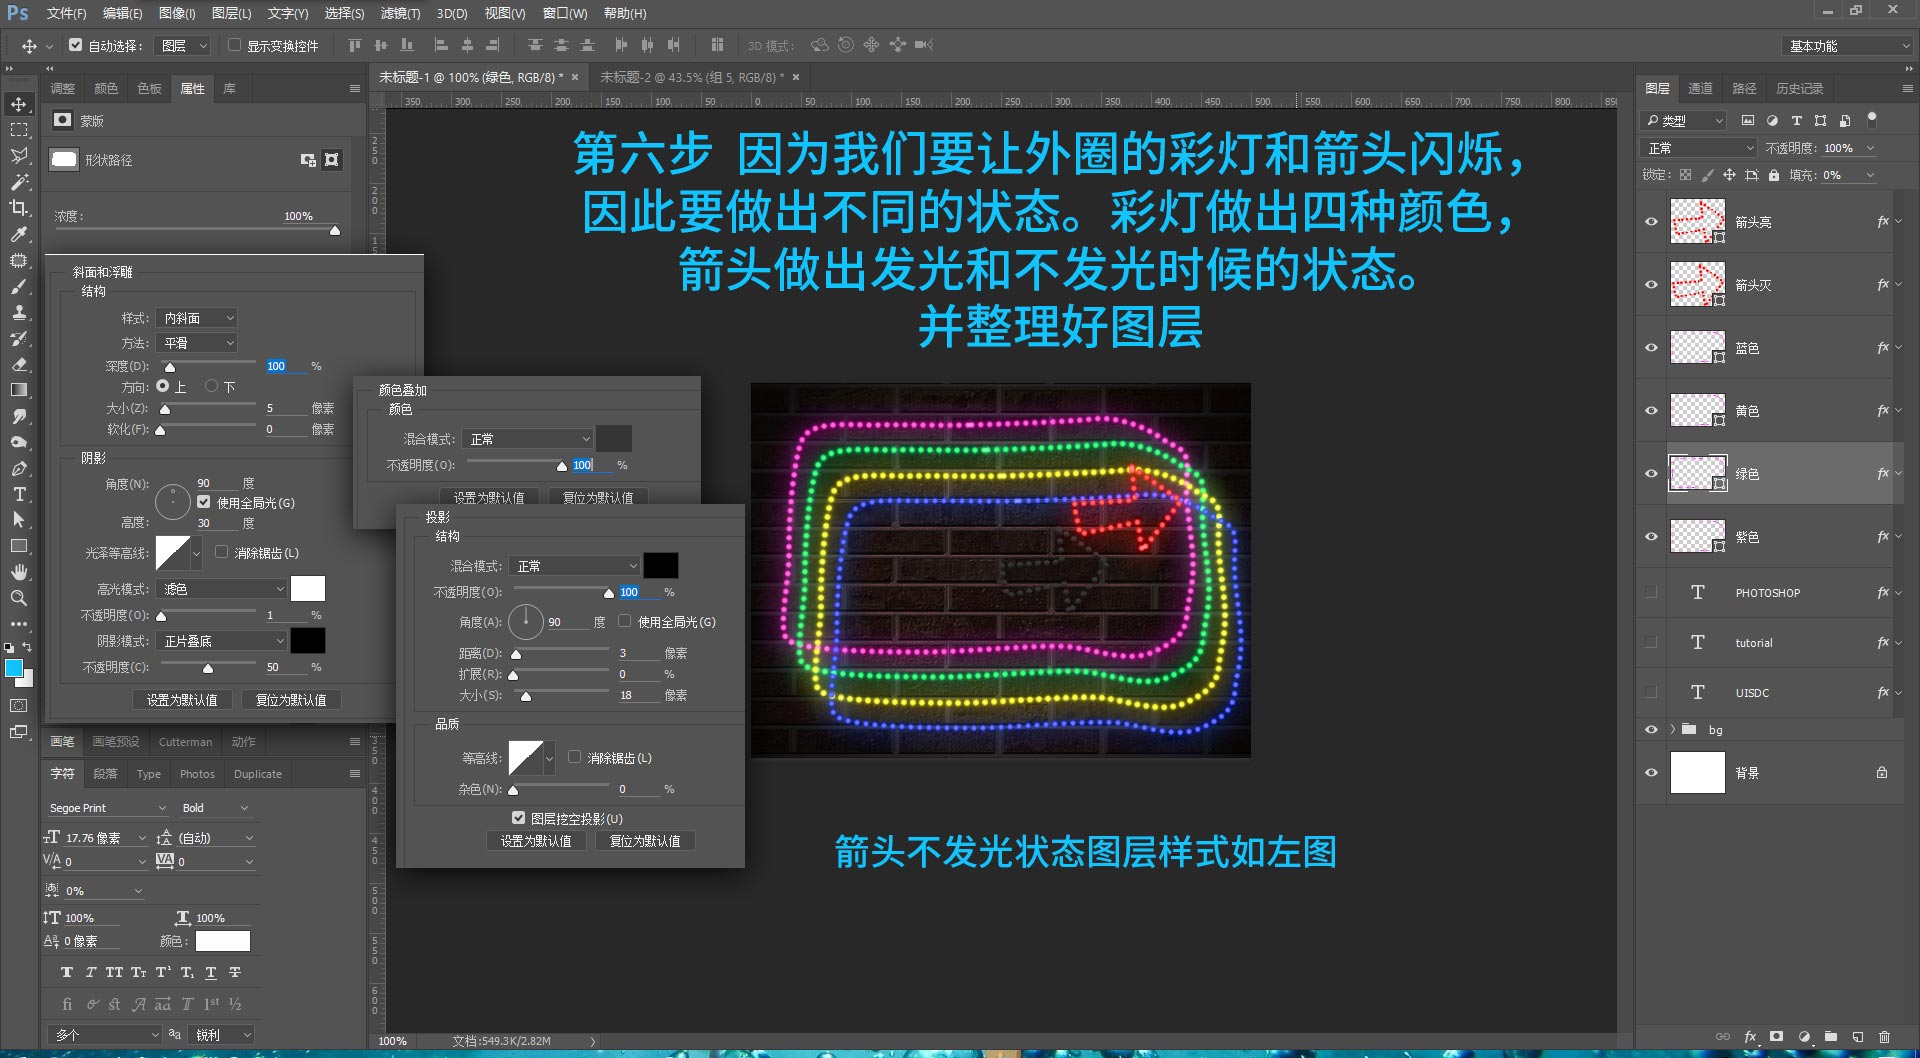Create a new group folder icon
This screenshot has width=1920, height=1058.
pos(1831,1037)
